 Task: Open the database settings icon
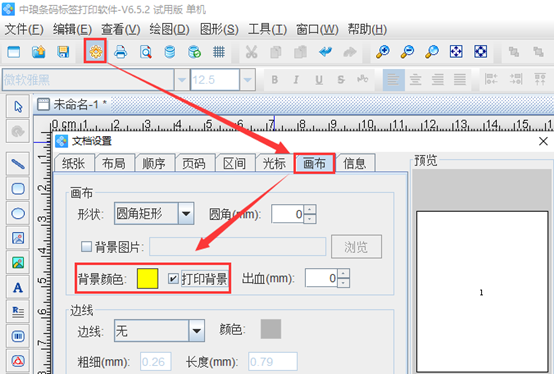point(170,52)
